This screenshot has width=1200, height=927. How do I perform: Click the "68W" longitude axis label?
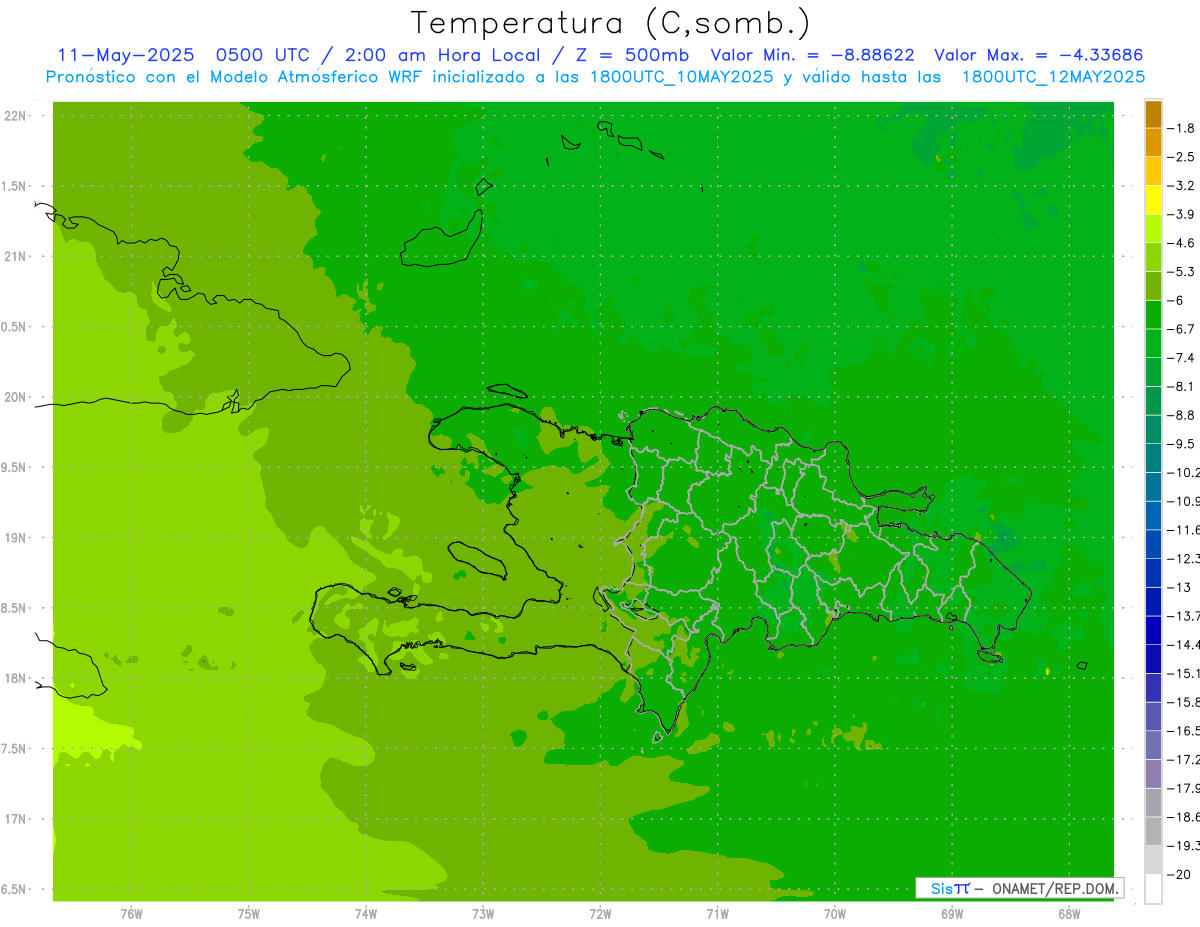pyautogui.click(x=1069, y=913)
